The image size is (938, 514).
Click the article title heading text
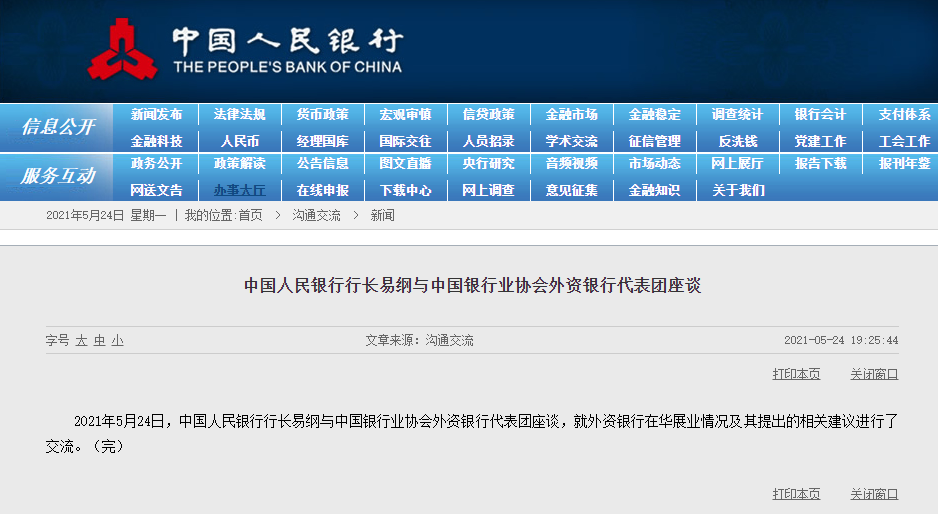[472, 285]
